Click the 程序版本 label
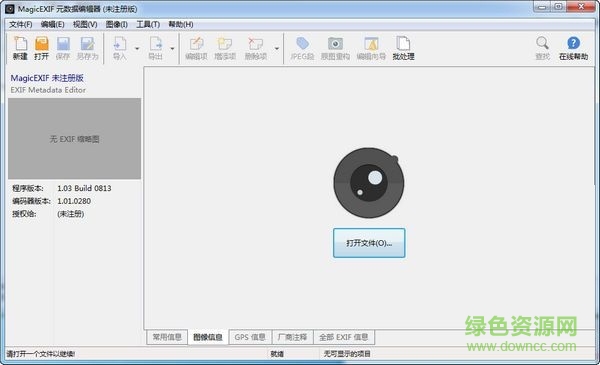Image resolution: width=600 pixels, height=365 pixels. 28,188
